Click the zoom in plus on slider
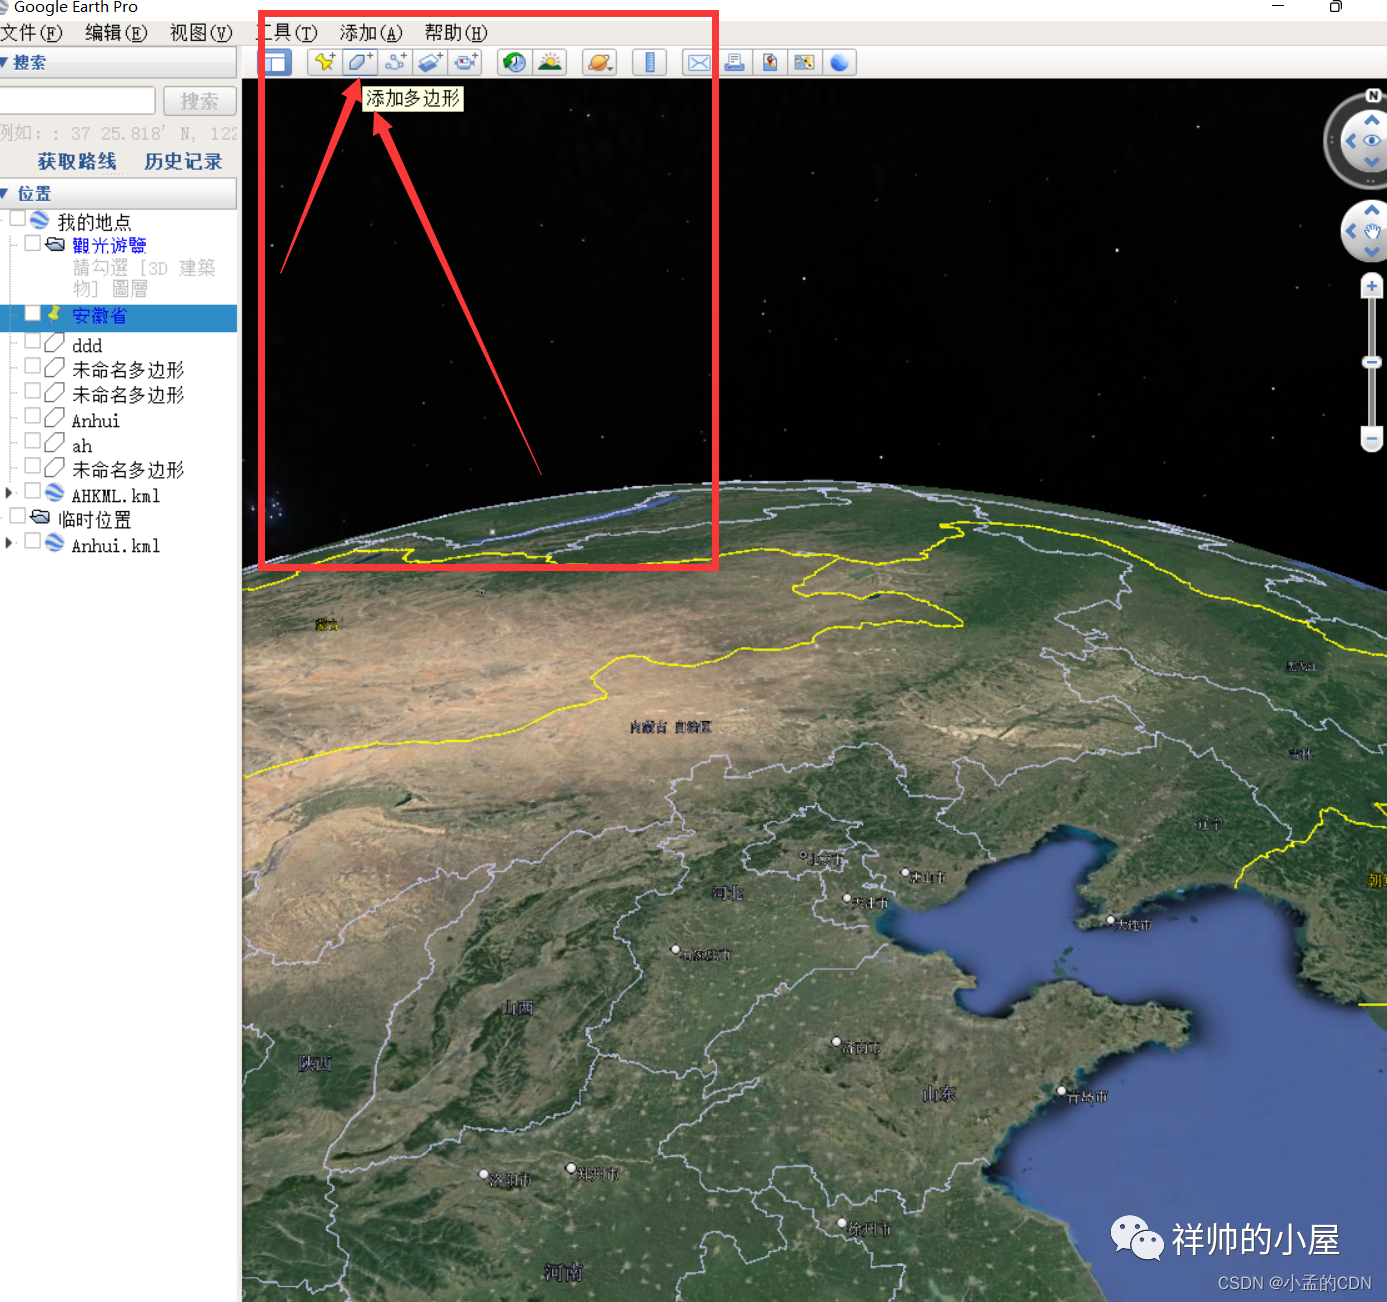The height and width of the screenshot is (1302, 1387). click(1371, 287)
